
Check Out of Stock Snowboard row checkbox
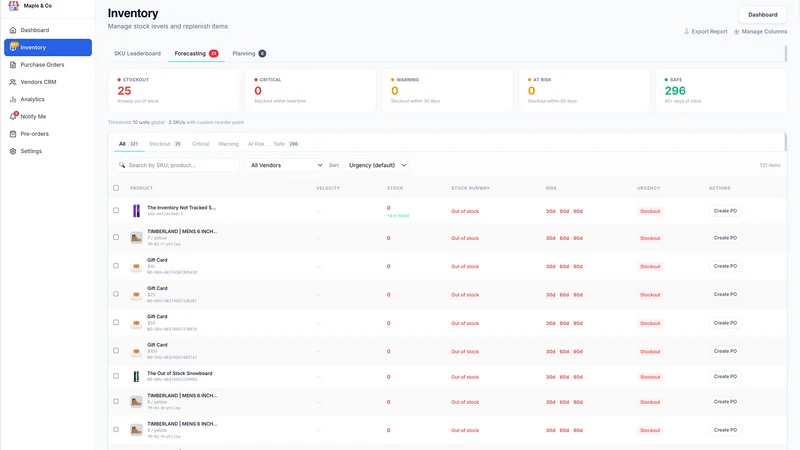click(x=116, y=376)
